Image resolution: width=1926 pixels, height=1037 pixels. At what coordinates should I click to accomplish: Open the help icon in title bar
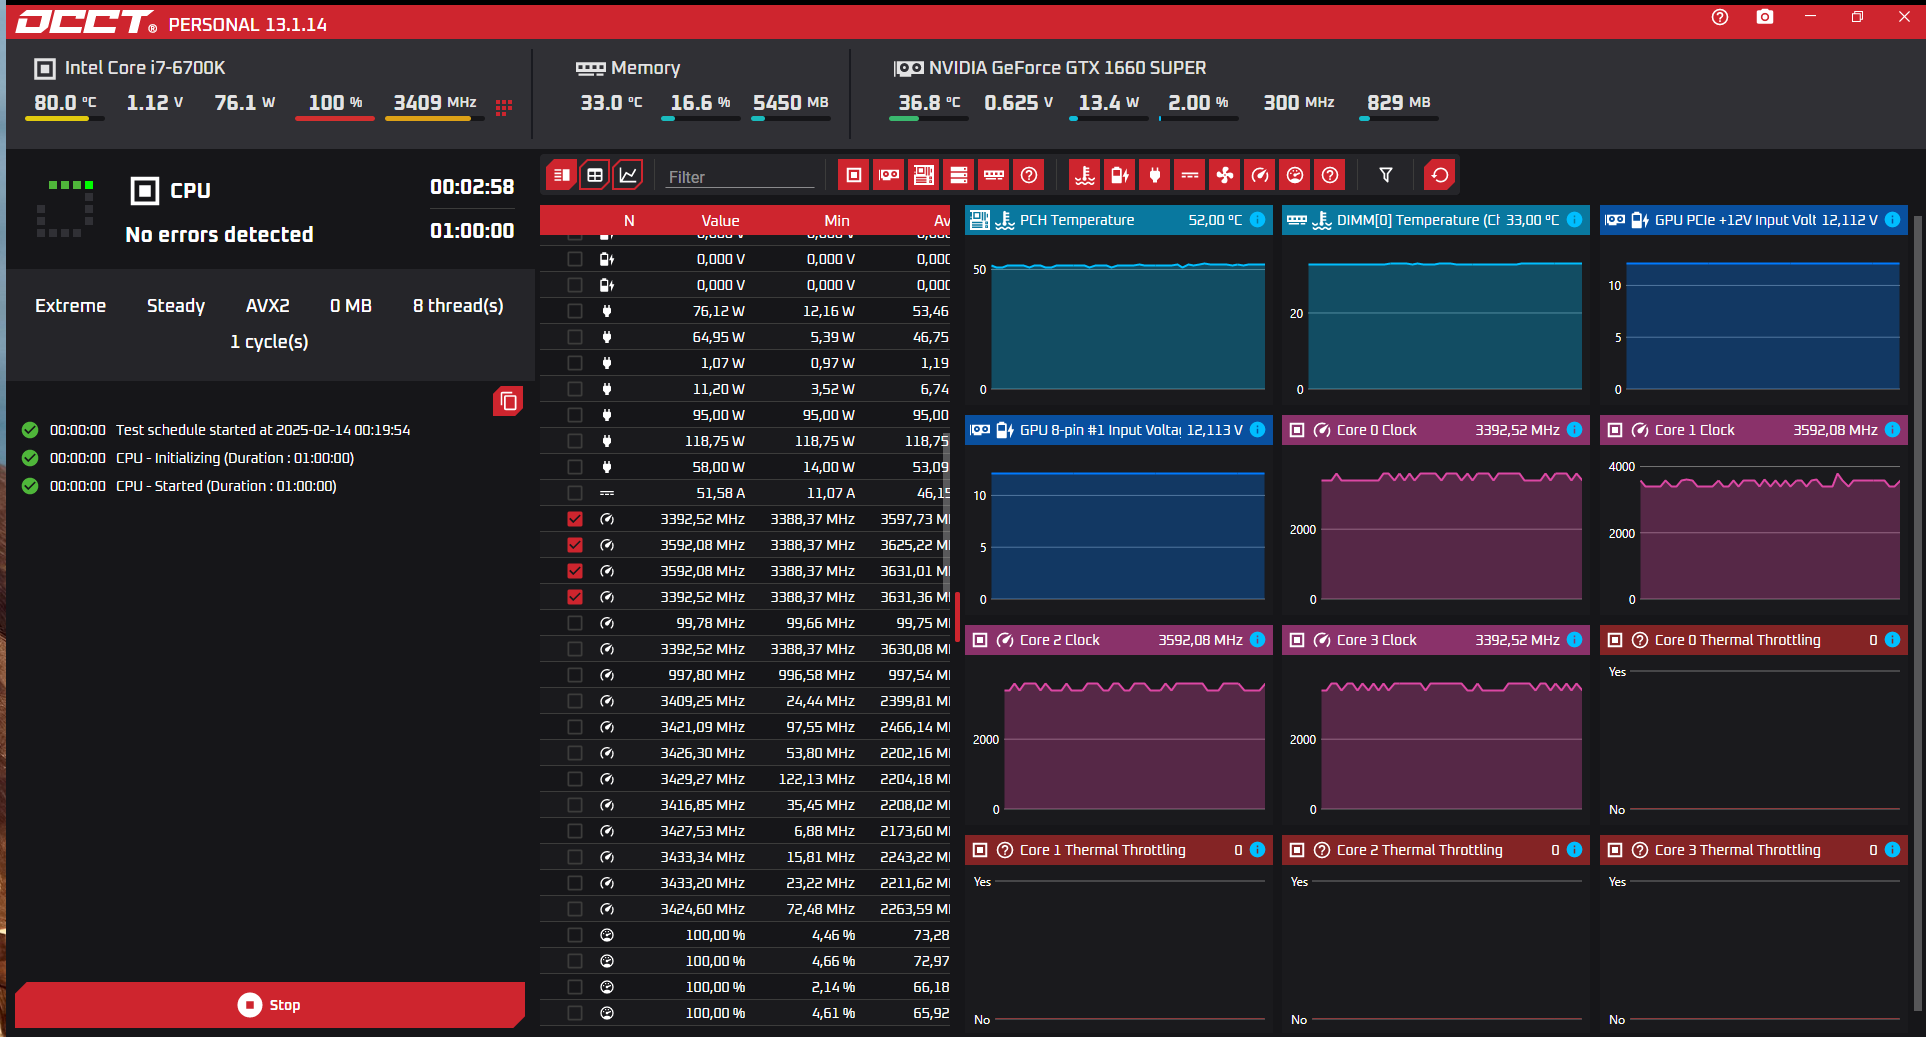coord(1720,17)
